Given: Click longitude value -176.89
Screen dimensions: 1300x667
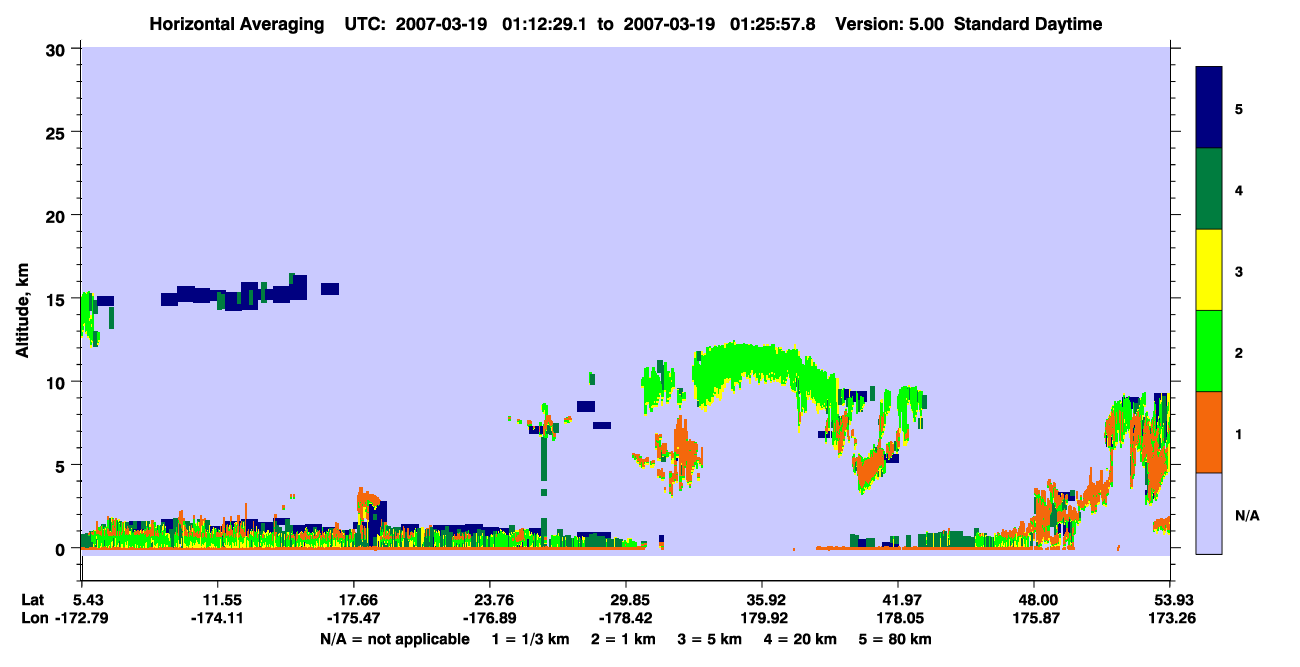Looking at the screenshot, I should coord(489,618).
